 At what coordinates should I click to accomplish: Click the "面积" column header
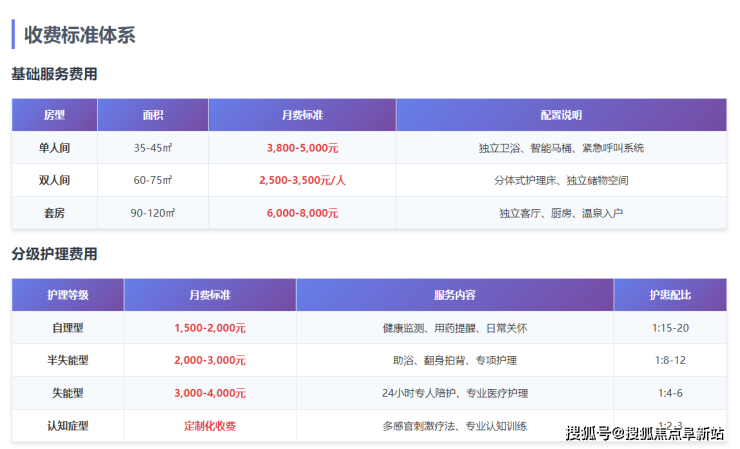click(x=153, y=115)
